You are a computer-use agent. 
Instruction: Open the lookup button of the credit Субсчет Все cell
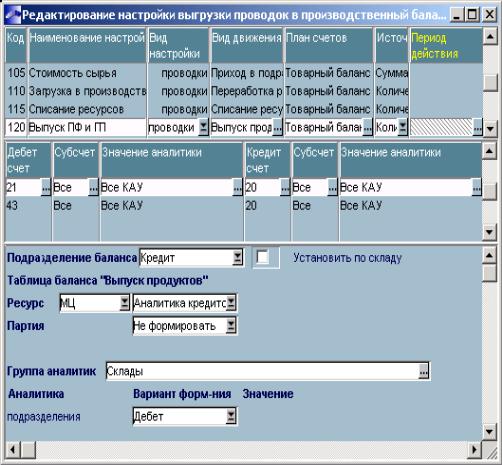click(x=333, y=188)
